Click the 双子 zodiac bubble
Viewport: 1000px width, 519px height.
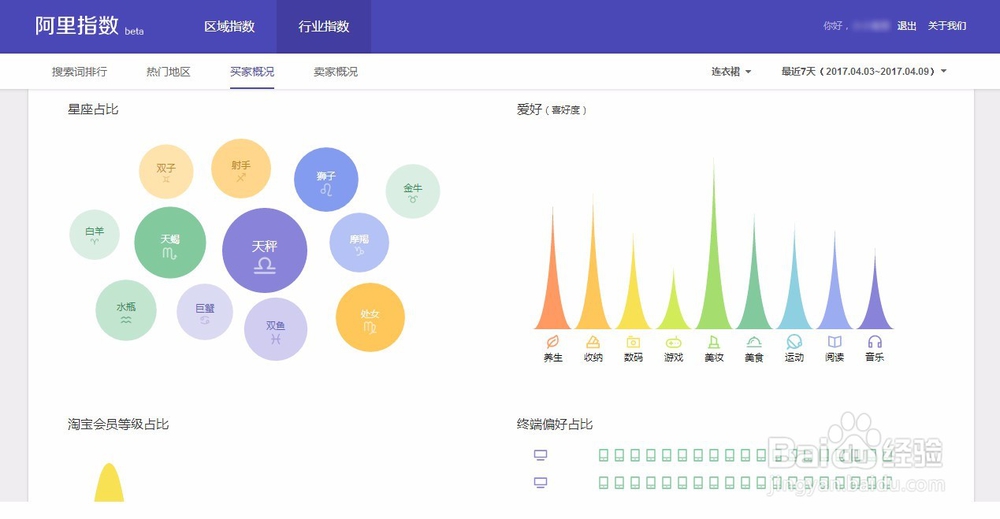pyautogui.click(x=166, y=172)
